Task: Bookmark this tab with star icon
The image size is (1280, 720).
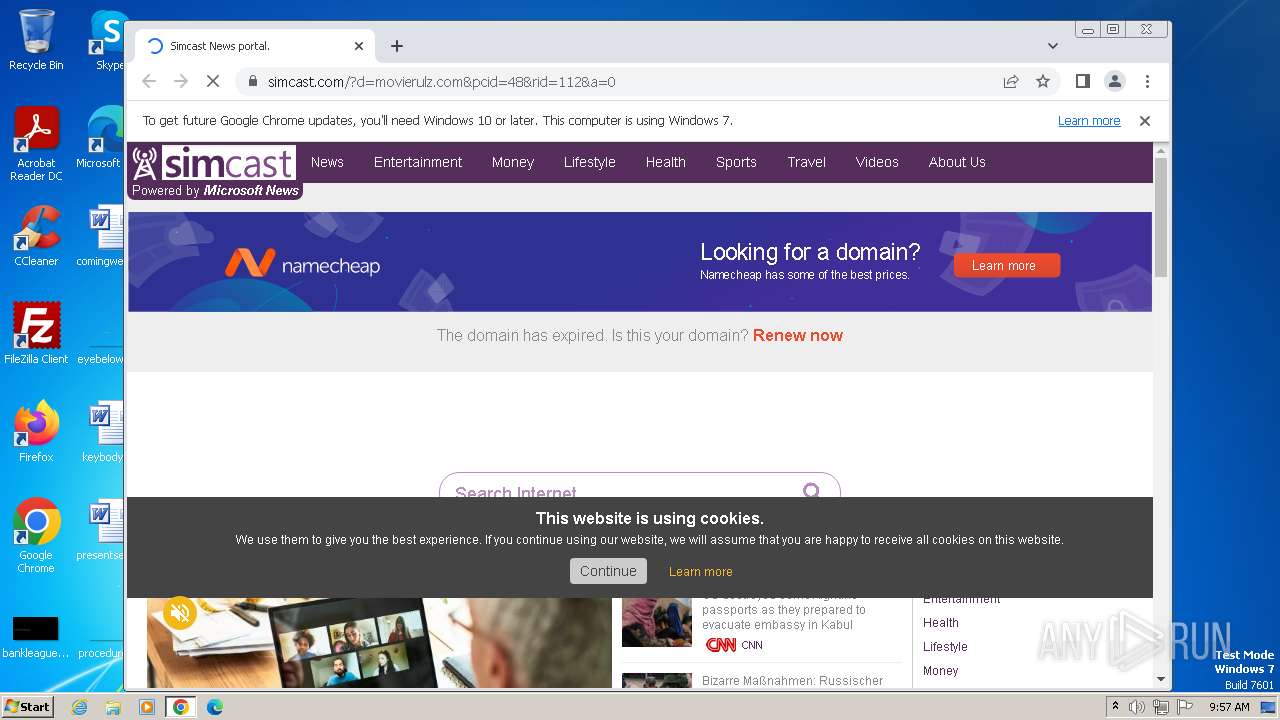Action: point(1043,81)
